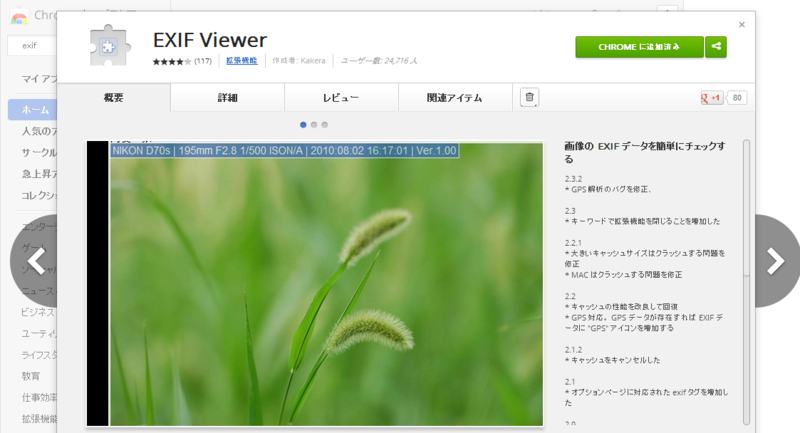Click the +1 count showing 80
The height and width of the screenshot is (433, 800).
click(x=737, y=97)
